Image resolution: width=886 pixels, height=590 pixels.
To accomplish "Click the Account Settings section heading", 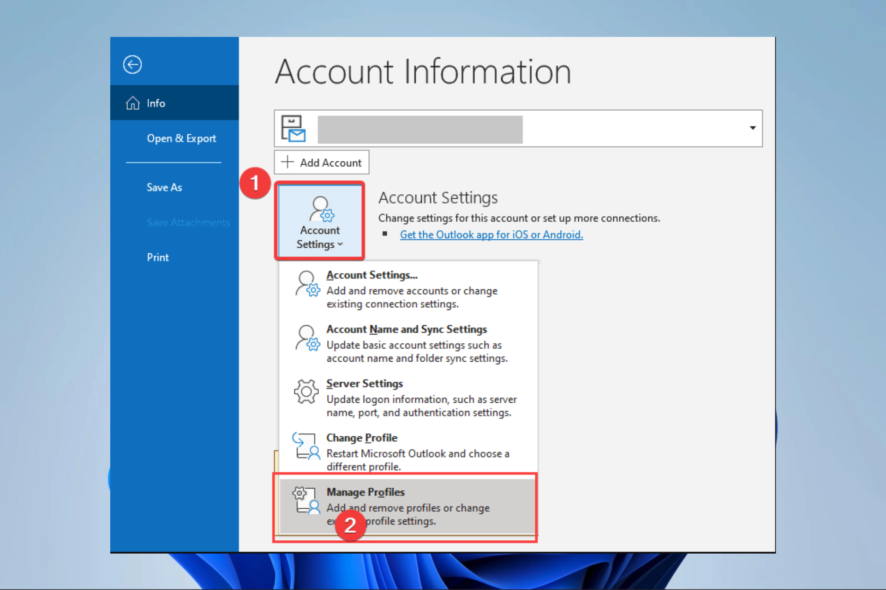I will click(438, 198).
